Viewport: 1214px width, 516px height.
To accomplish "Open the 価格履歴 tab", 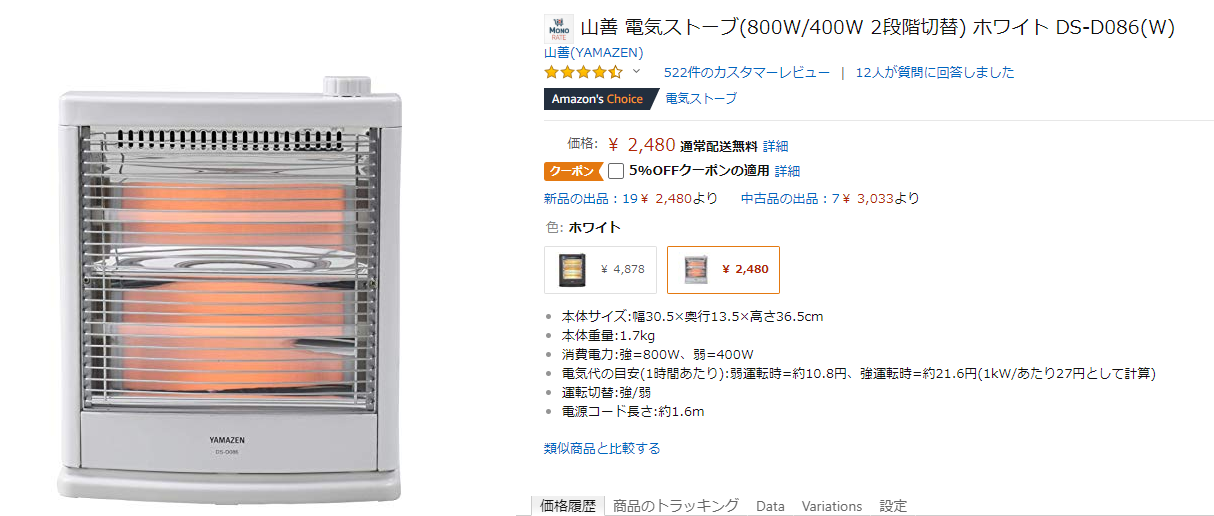I will click(567, 506).
